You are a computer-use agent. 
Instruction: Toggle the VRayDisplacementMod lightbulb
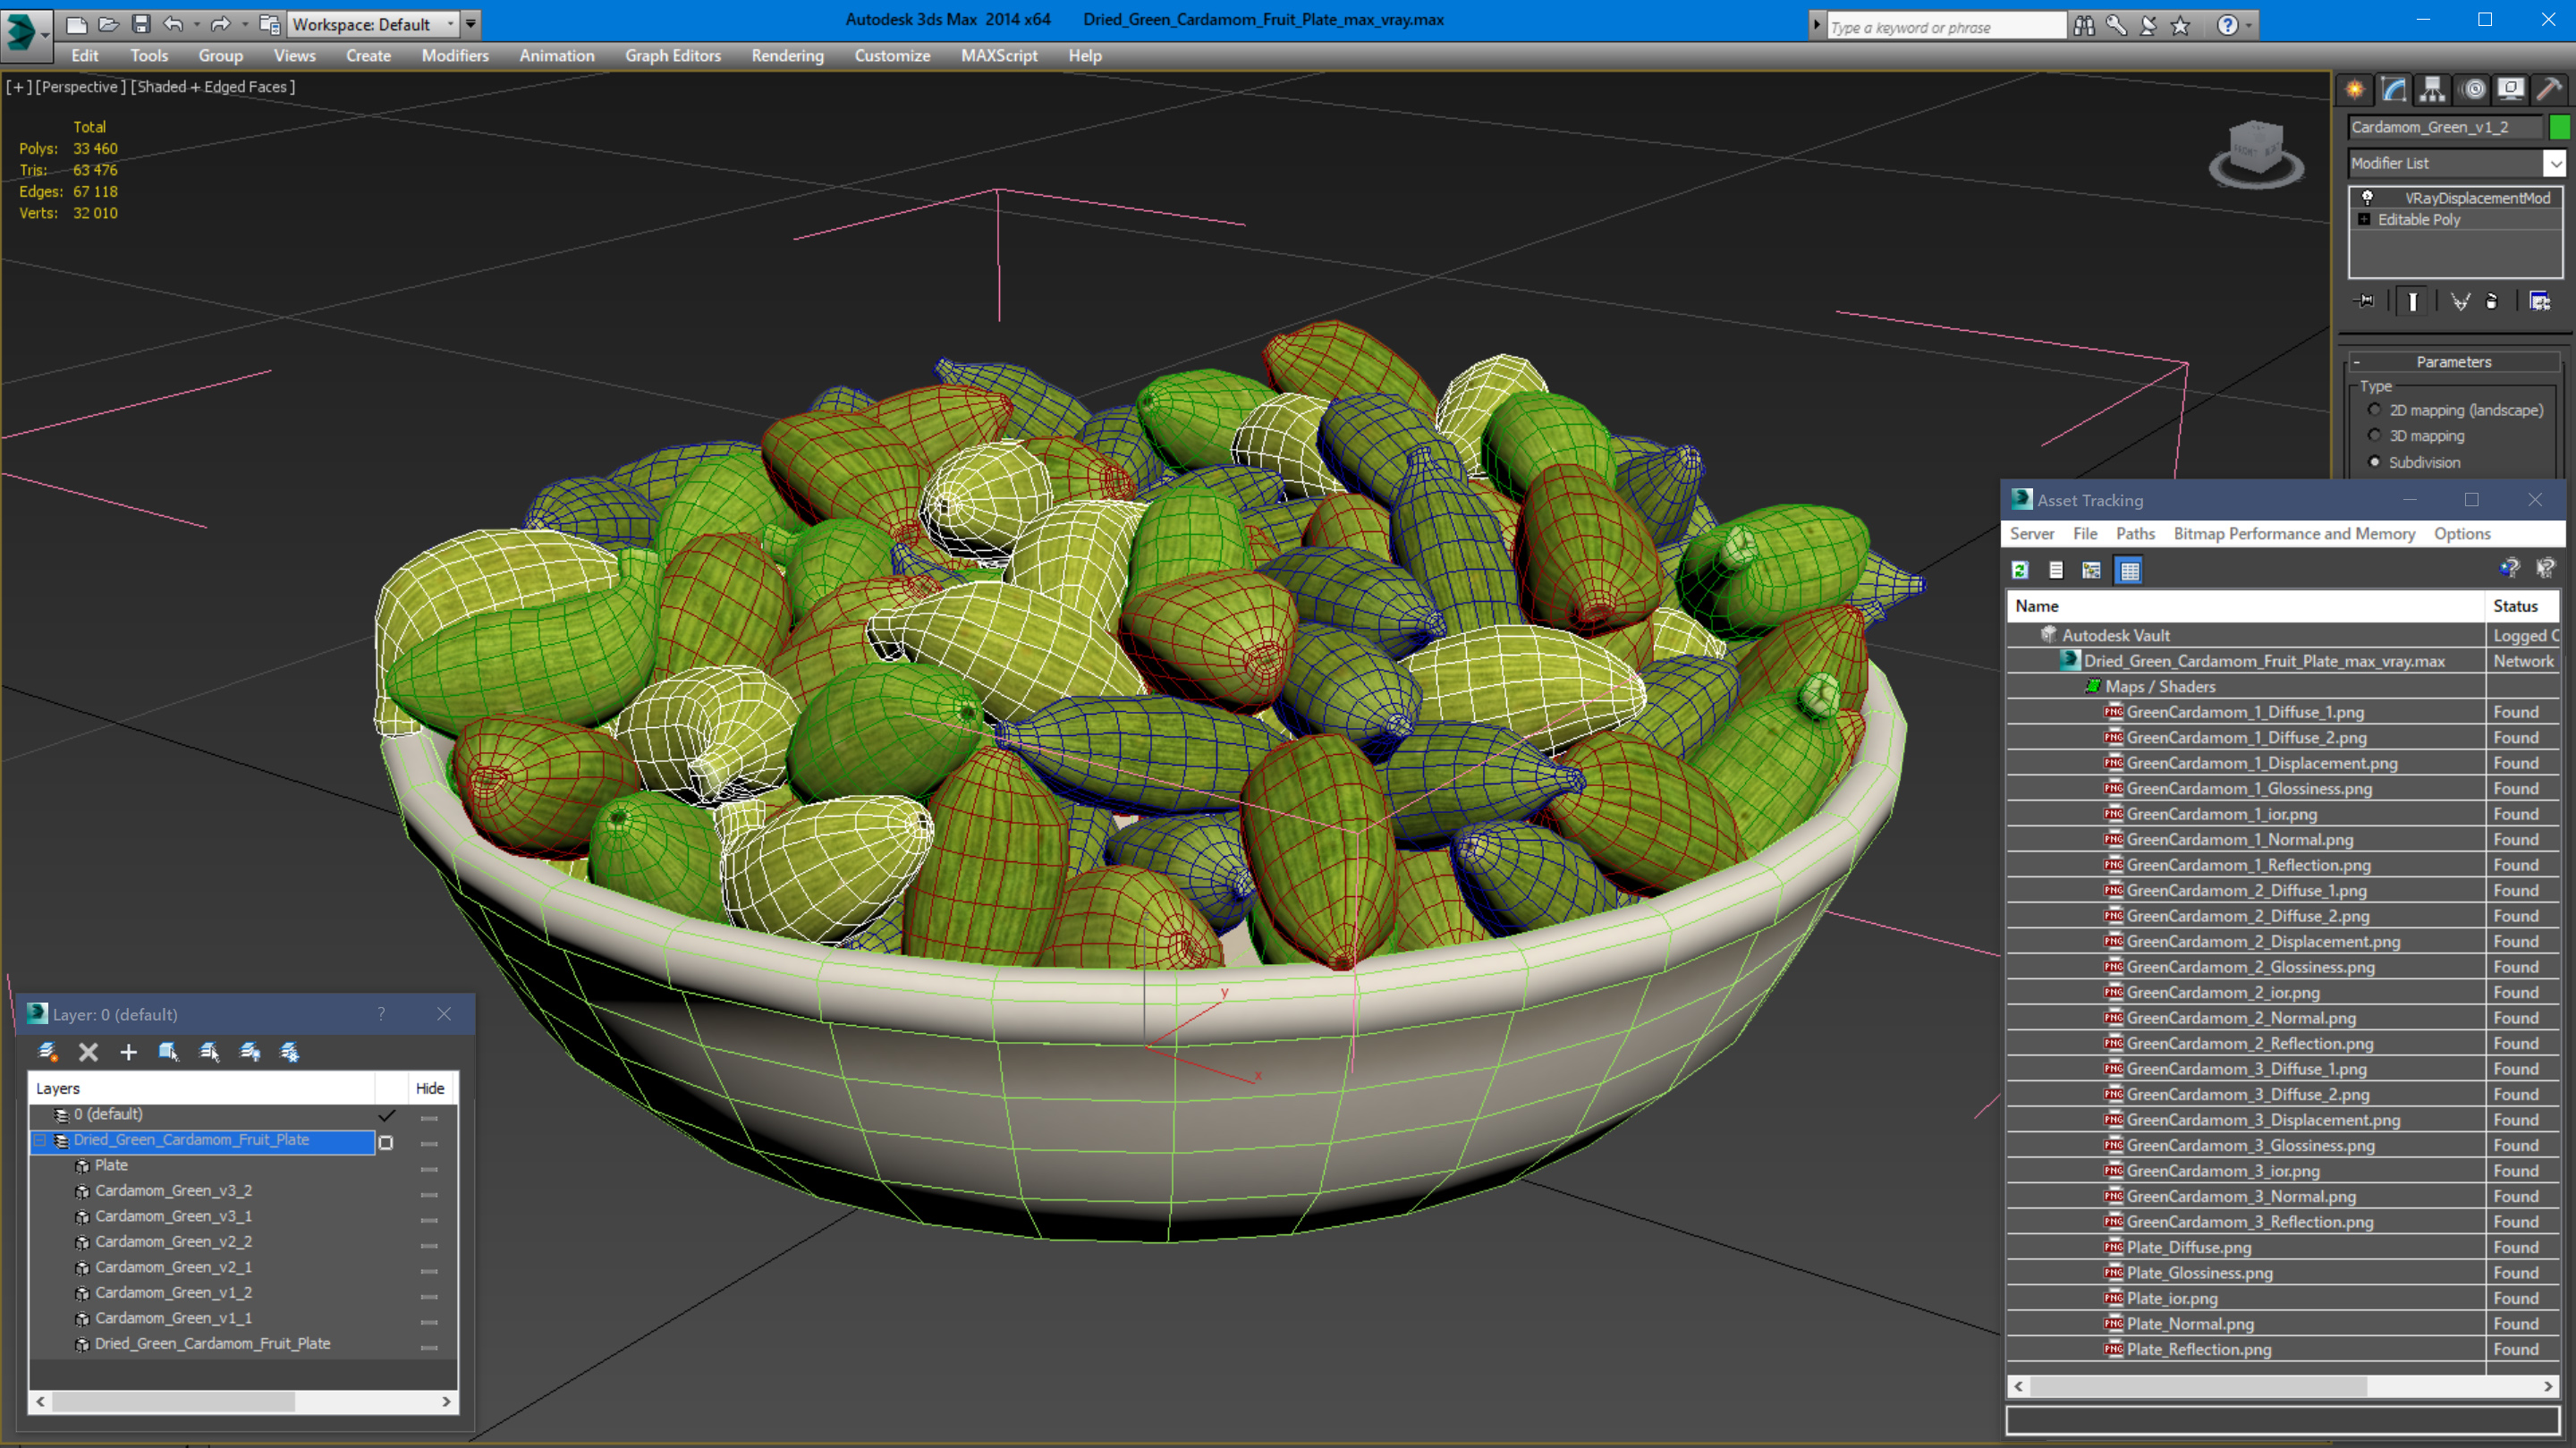(x=2367, y=198)
